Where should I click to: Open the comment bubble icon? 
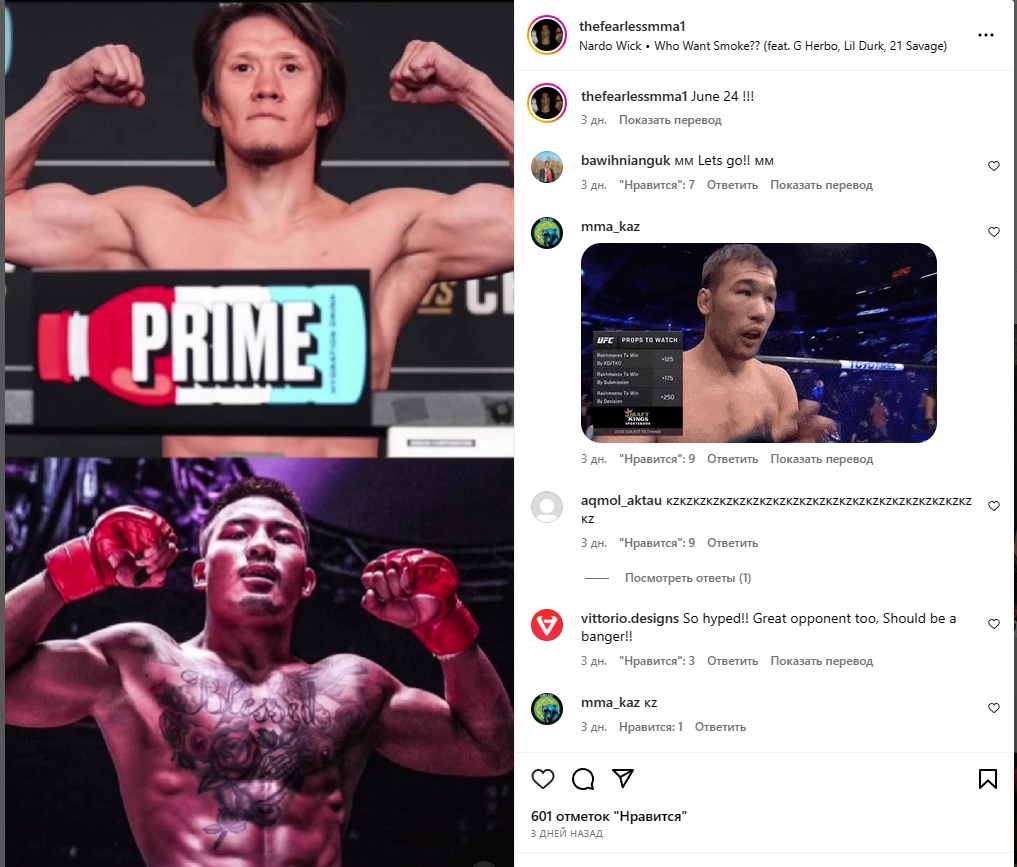pos(582,778)
